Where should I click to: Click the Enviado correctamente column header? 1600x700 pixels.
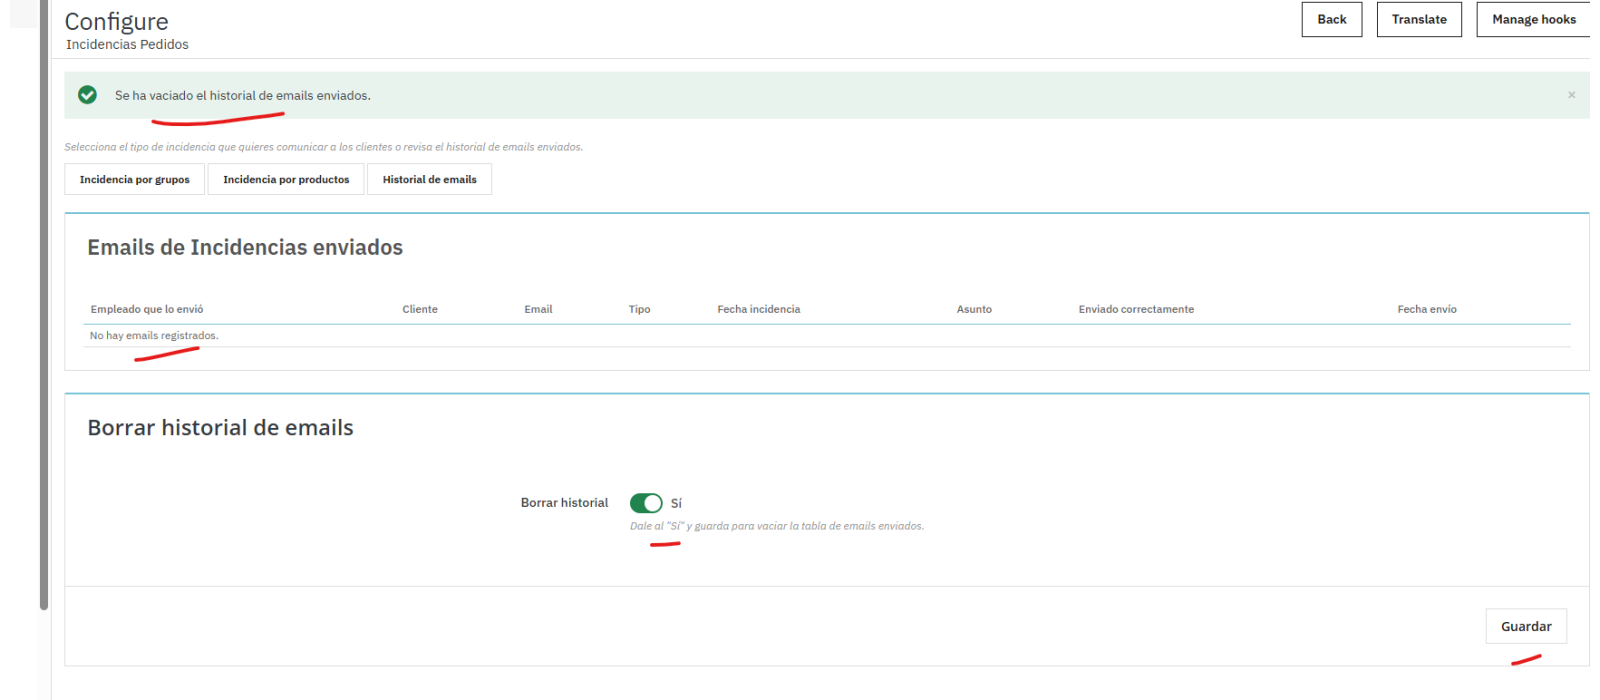pos(1136,309)
